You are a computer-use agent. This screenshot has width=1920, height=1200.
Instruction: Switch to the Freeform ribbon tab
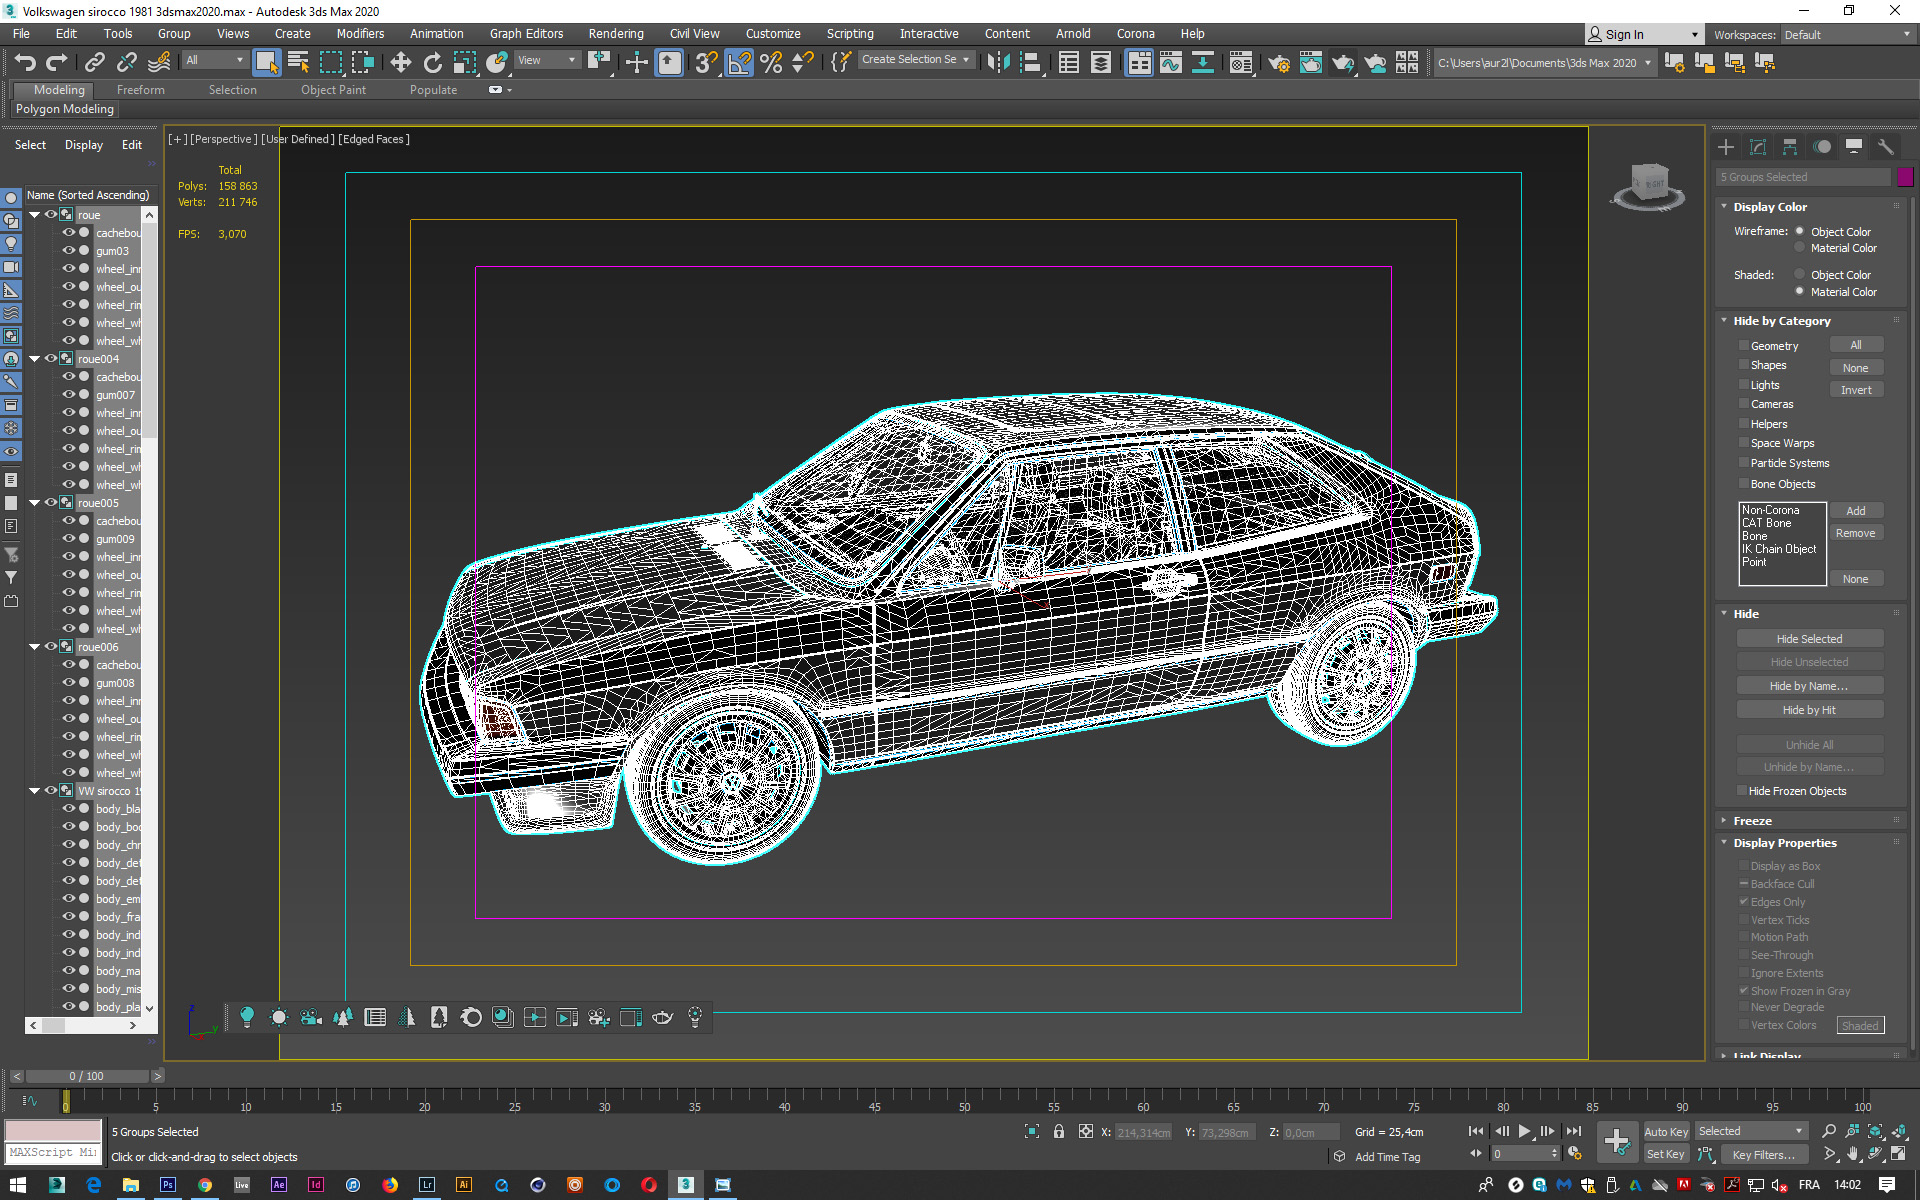tap(140, 89)
